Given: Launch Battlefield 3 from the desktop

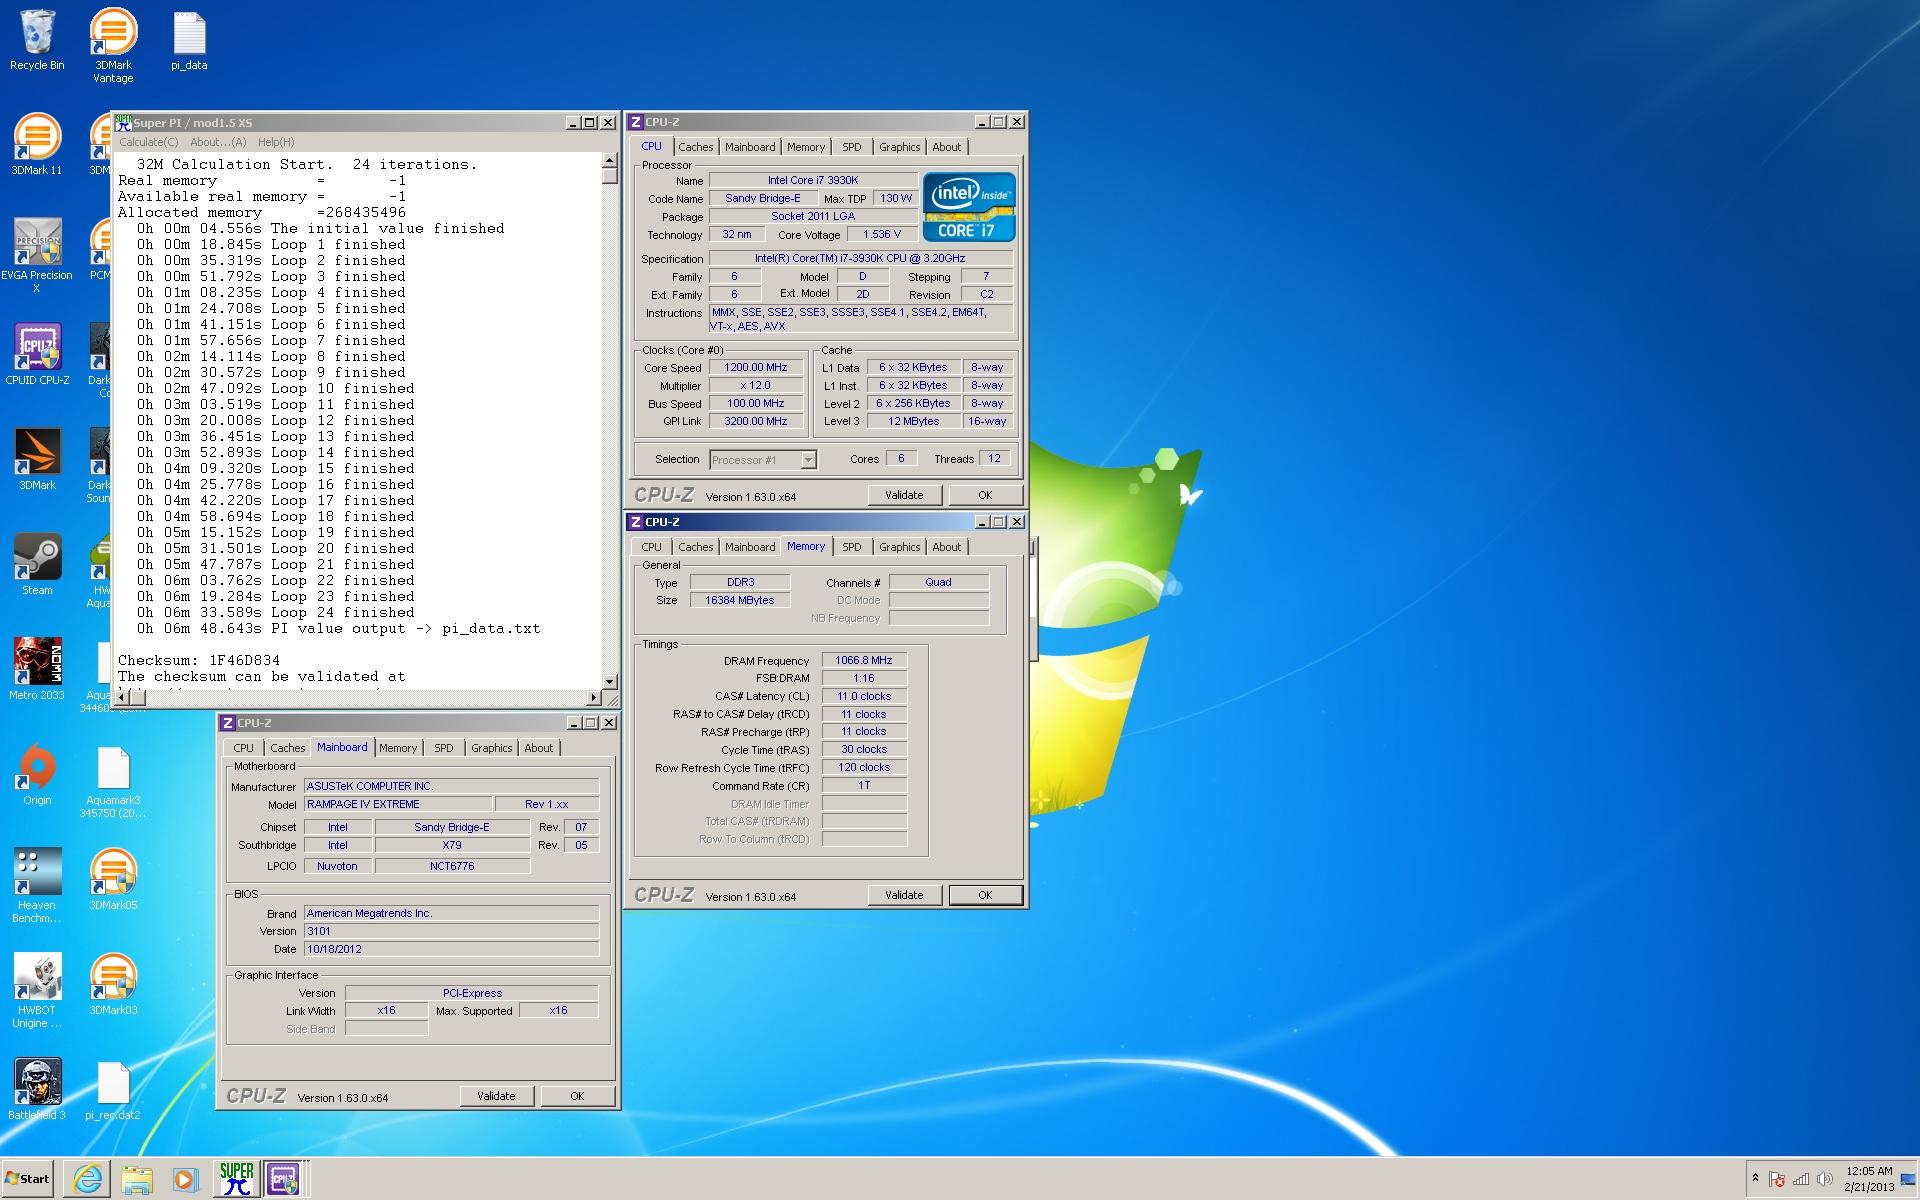Looking at the screenshot, I should 37,1089.
